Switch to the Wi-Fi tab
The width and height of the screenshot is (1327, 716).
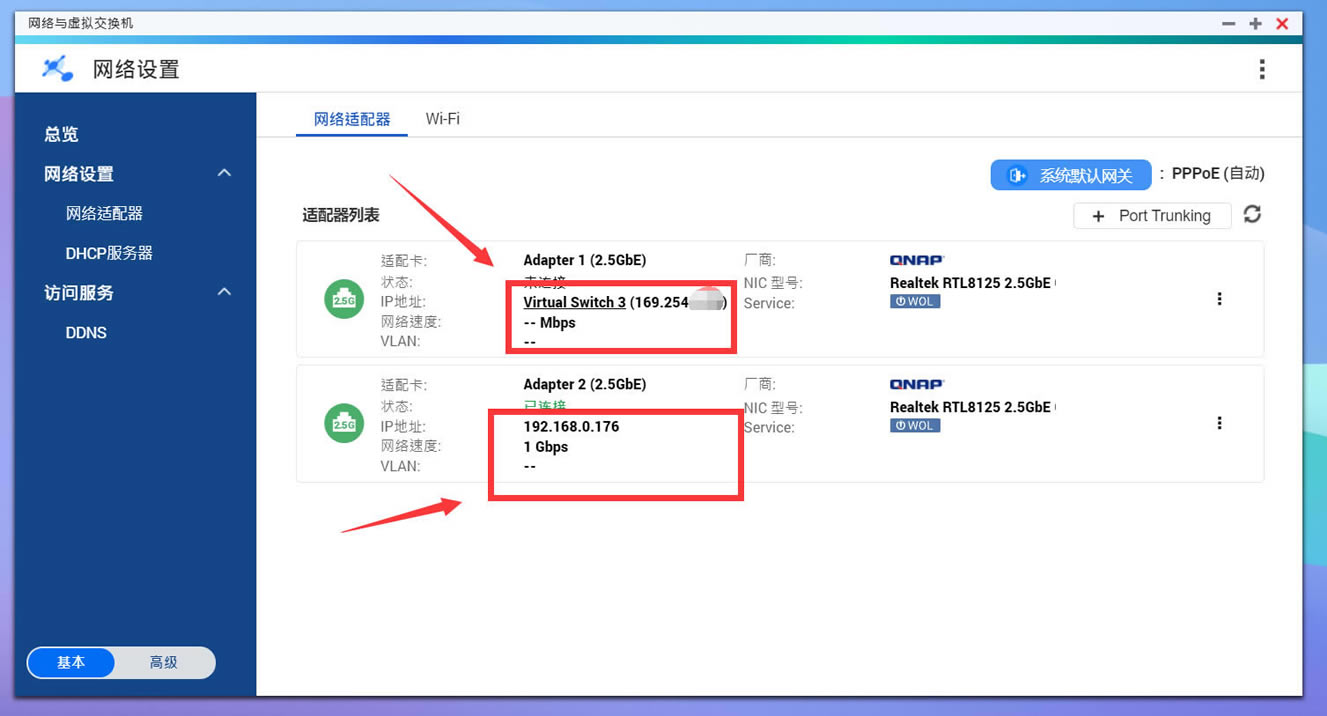click(x=442, y=119)
